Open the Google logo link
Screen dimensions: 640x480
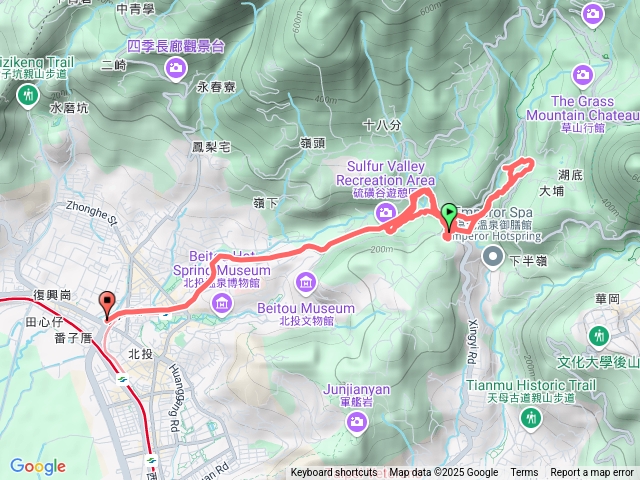click(38, 466)
